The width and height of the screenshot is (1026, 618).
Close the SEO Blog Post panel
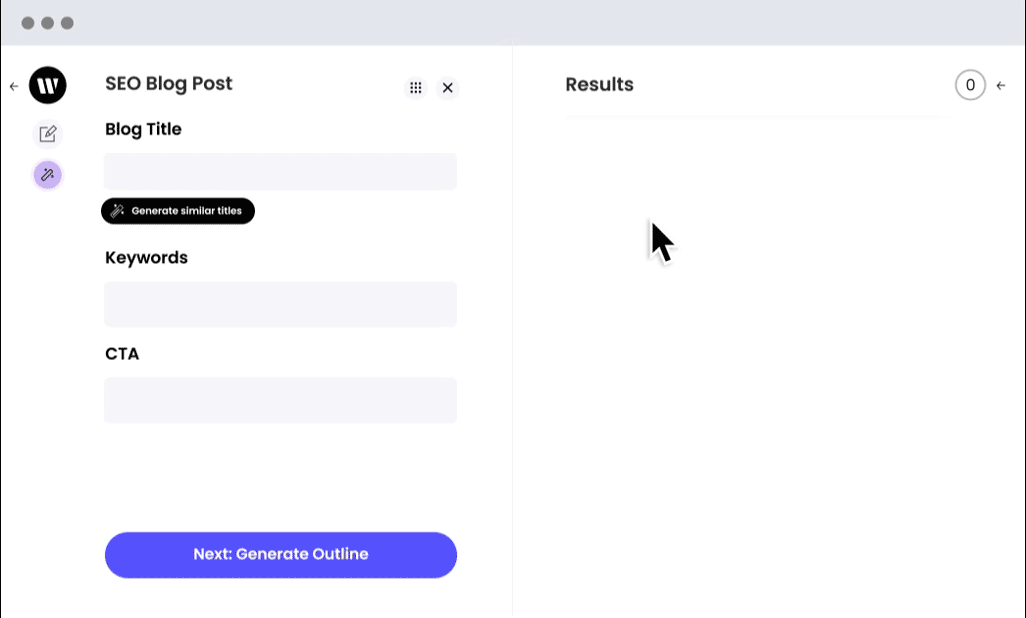(x=448, y=88)
